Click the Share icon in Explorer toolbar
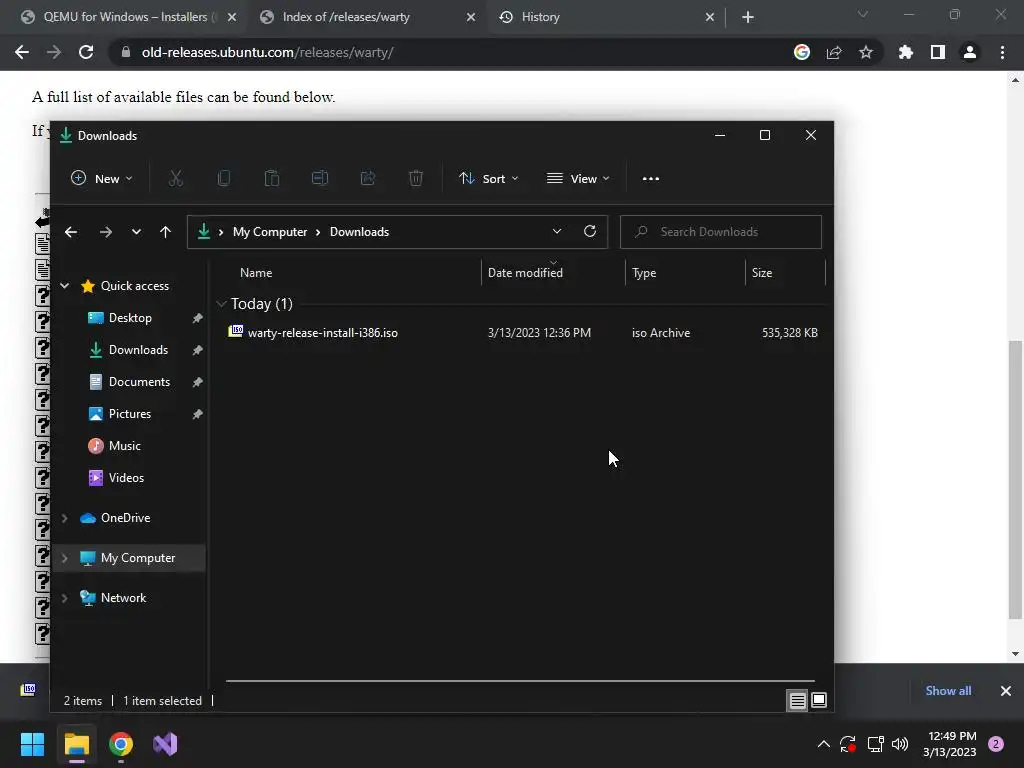Image resolution: width=1024 pixels, height=768 pixels. pyautogui.click(x=368, y=178)
